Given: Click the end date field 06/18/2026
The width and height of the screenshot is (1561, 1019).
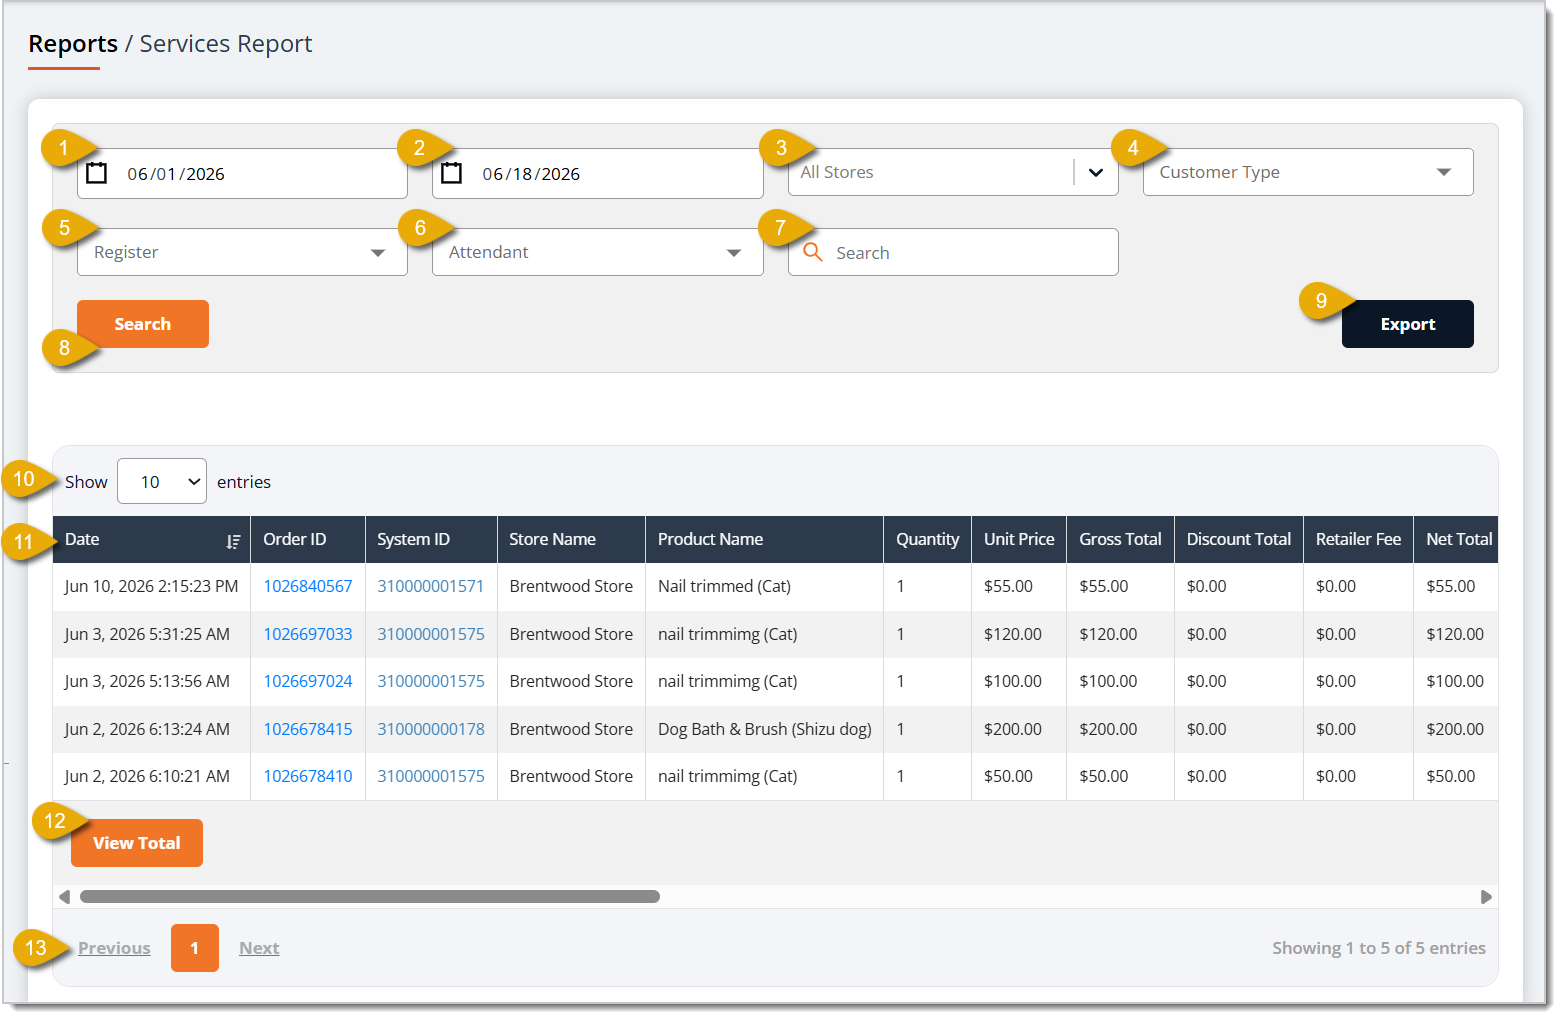Looking at the screenshot, I should pyautogui.click(x=597, y=173).
